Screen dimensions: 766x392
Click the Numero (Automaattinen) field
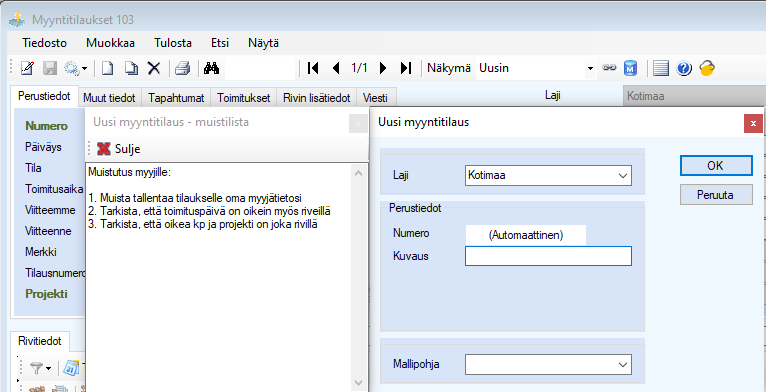pyautogui.click(x=526, y=235)
